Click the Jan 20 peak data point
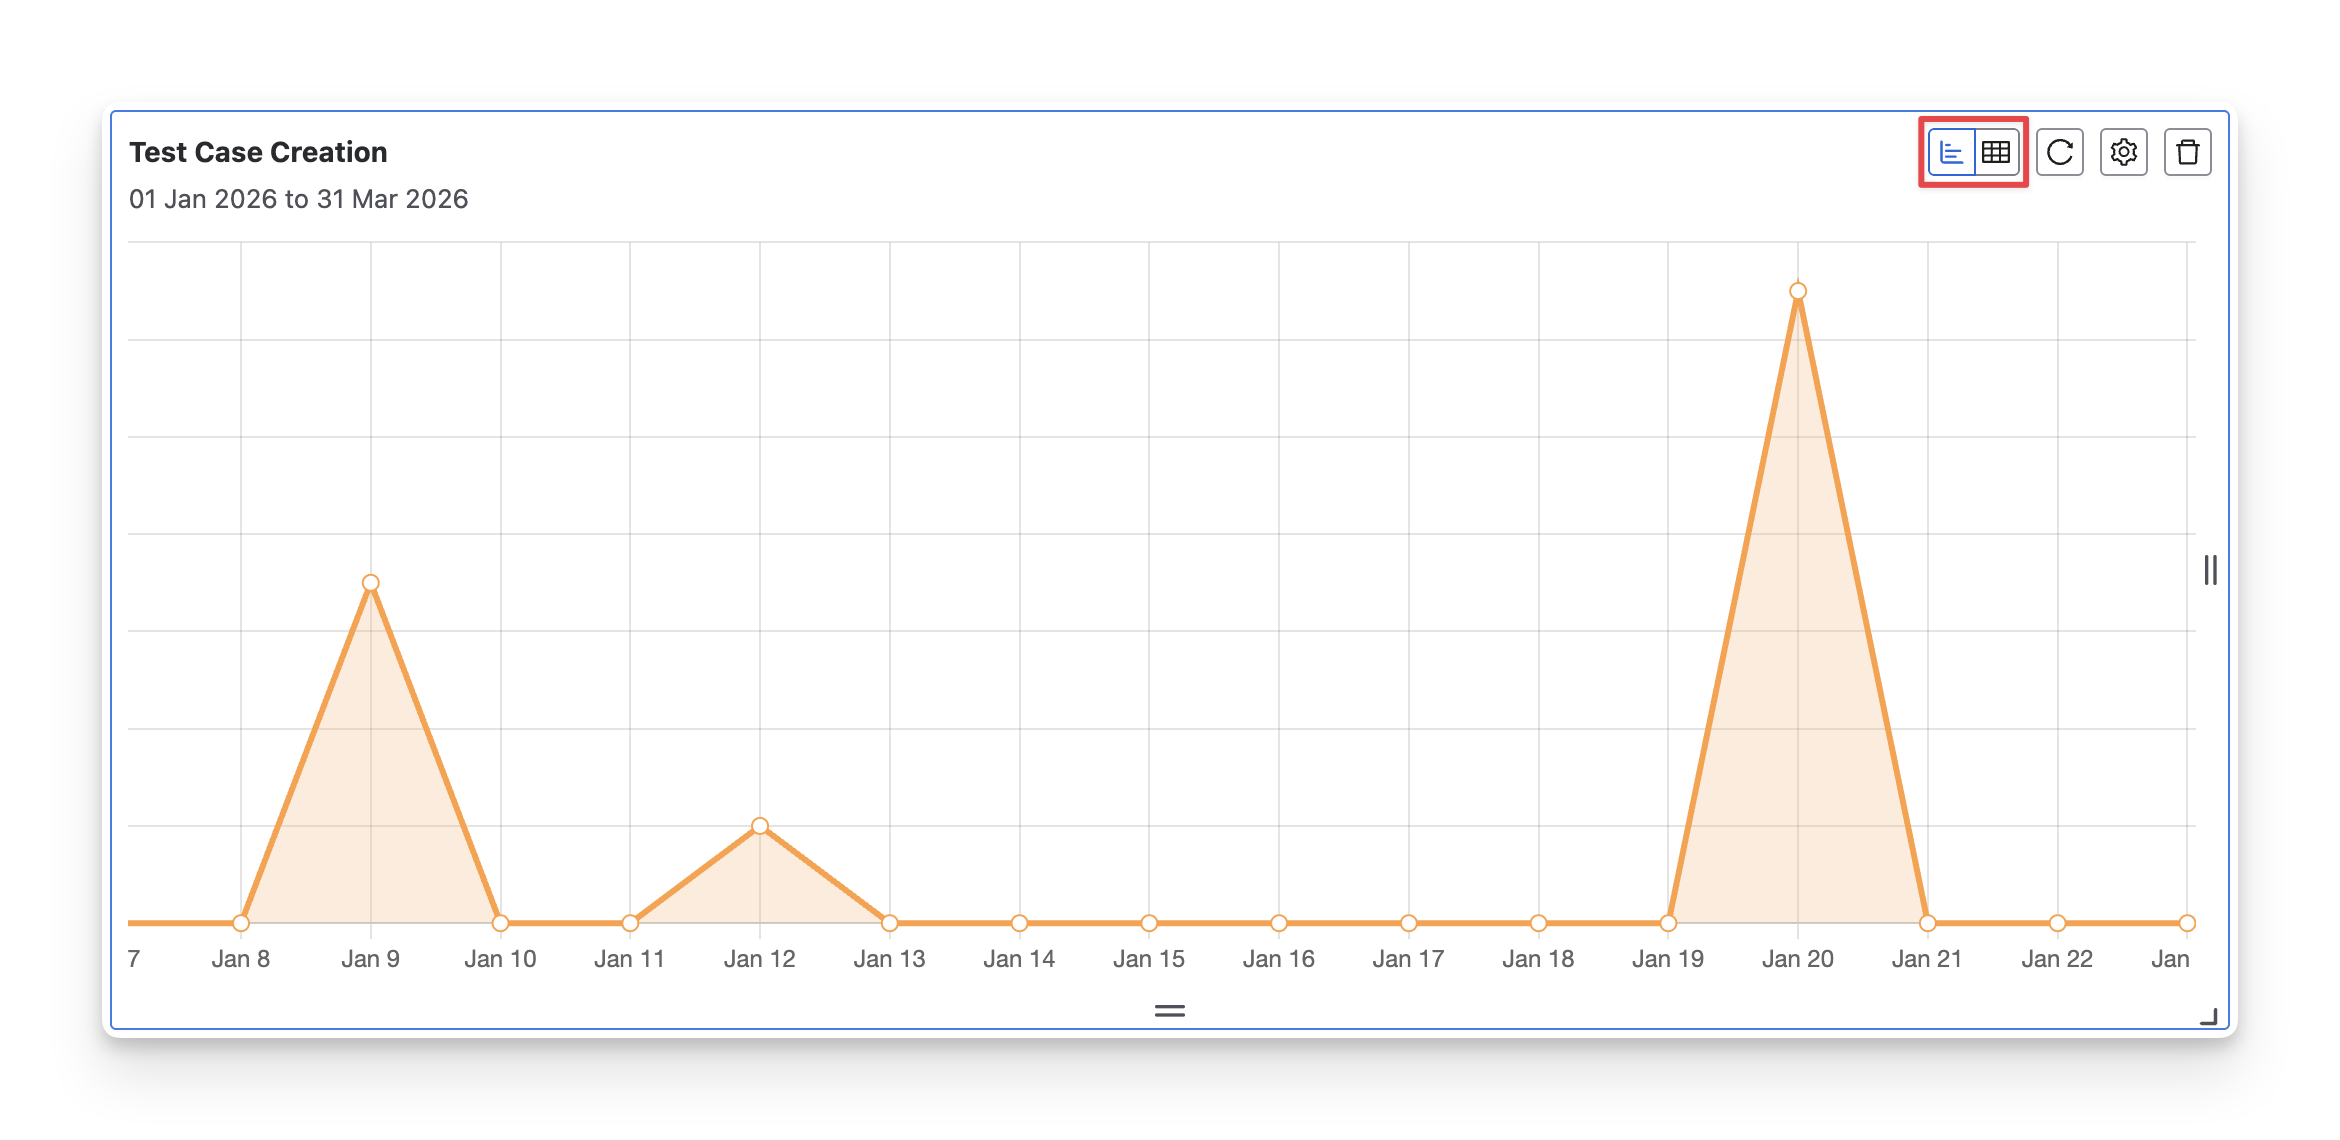The image size is (2340, 1140). (1797, 291)
